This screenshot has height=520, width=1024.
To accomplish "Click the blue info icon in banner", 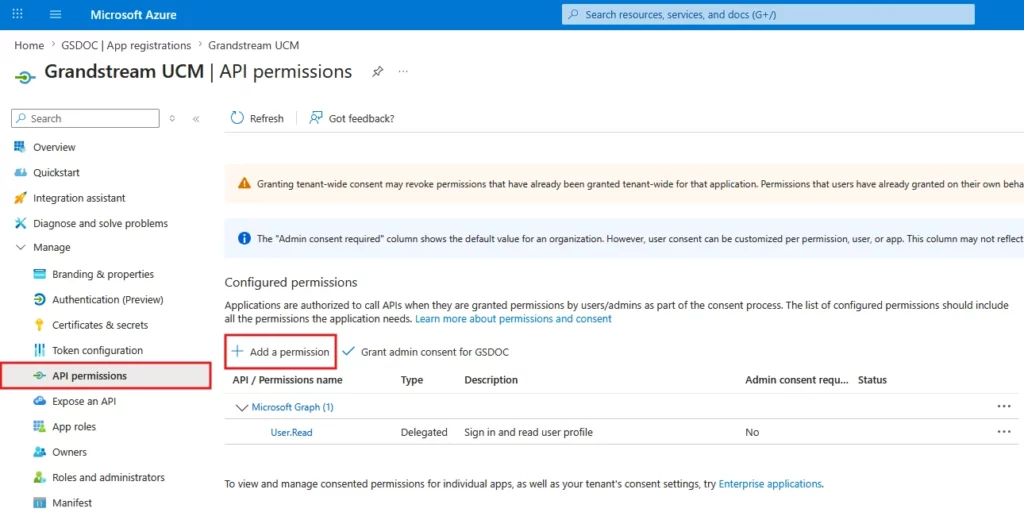I will pos(244,238).
